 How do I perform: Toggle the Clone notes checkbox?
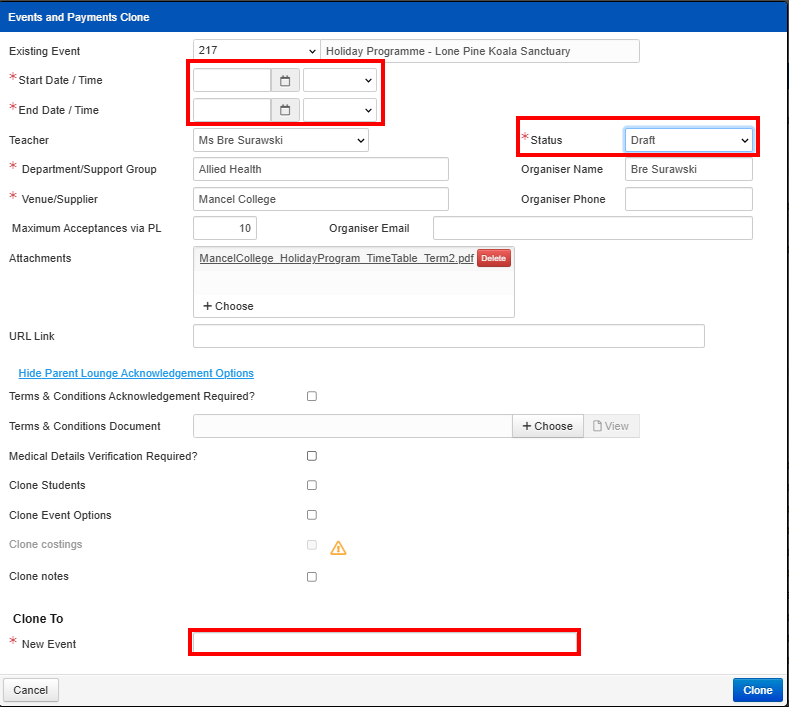(312, 577)
